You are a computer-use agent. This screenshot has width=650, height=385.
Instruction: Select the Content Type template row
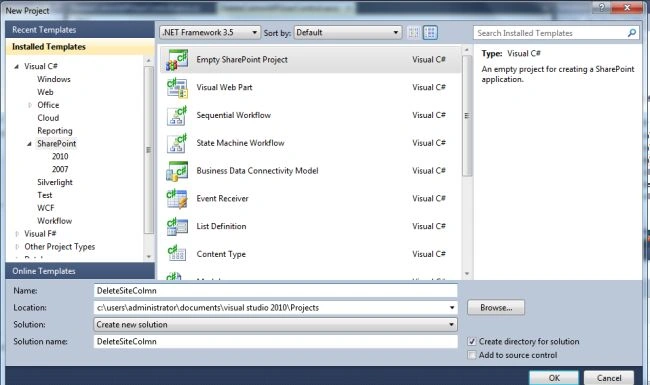(310, 254)
